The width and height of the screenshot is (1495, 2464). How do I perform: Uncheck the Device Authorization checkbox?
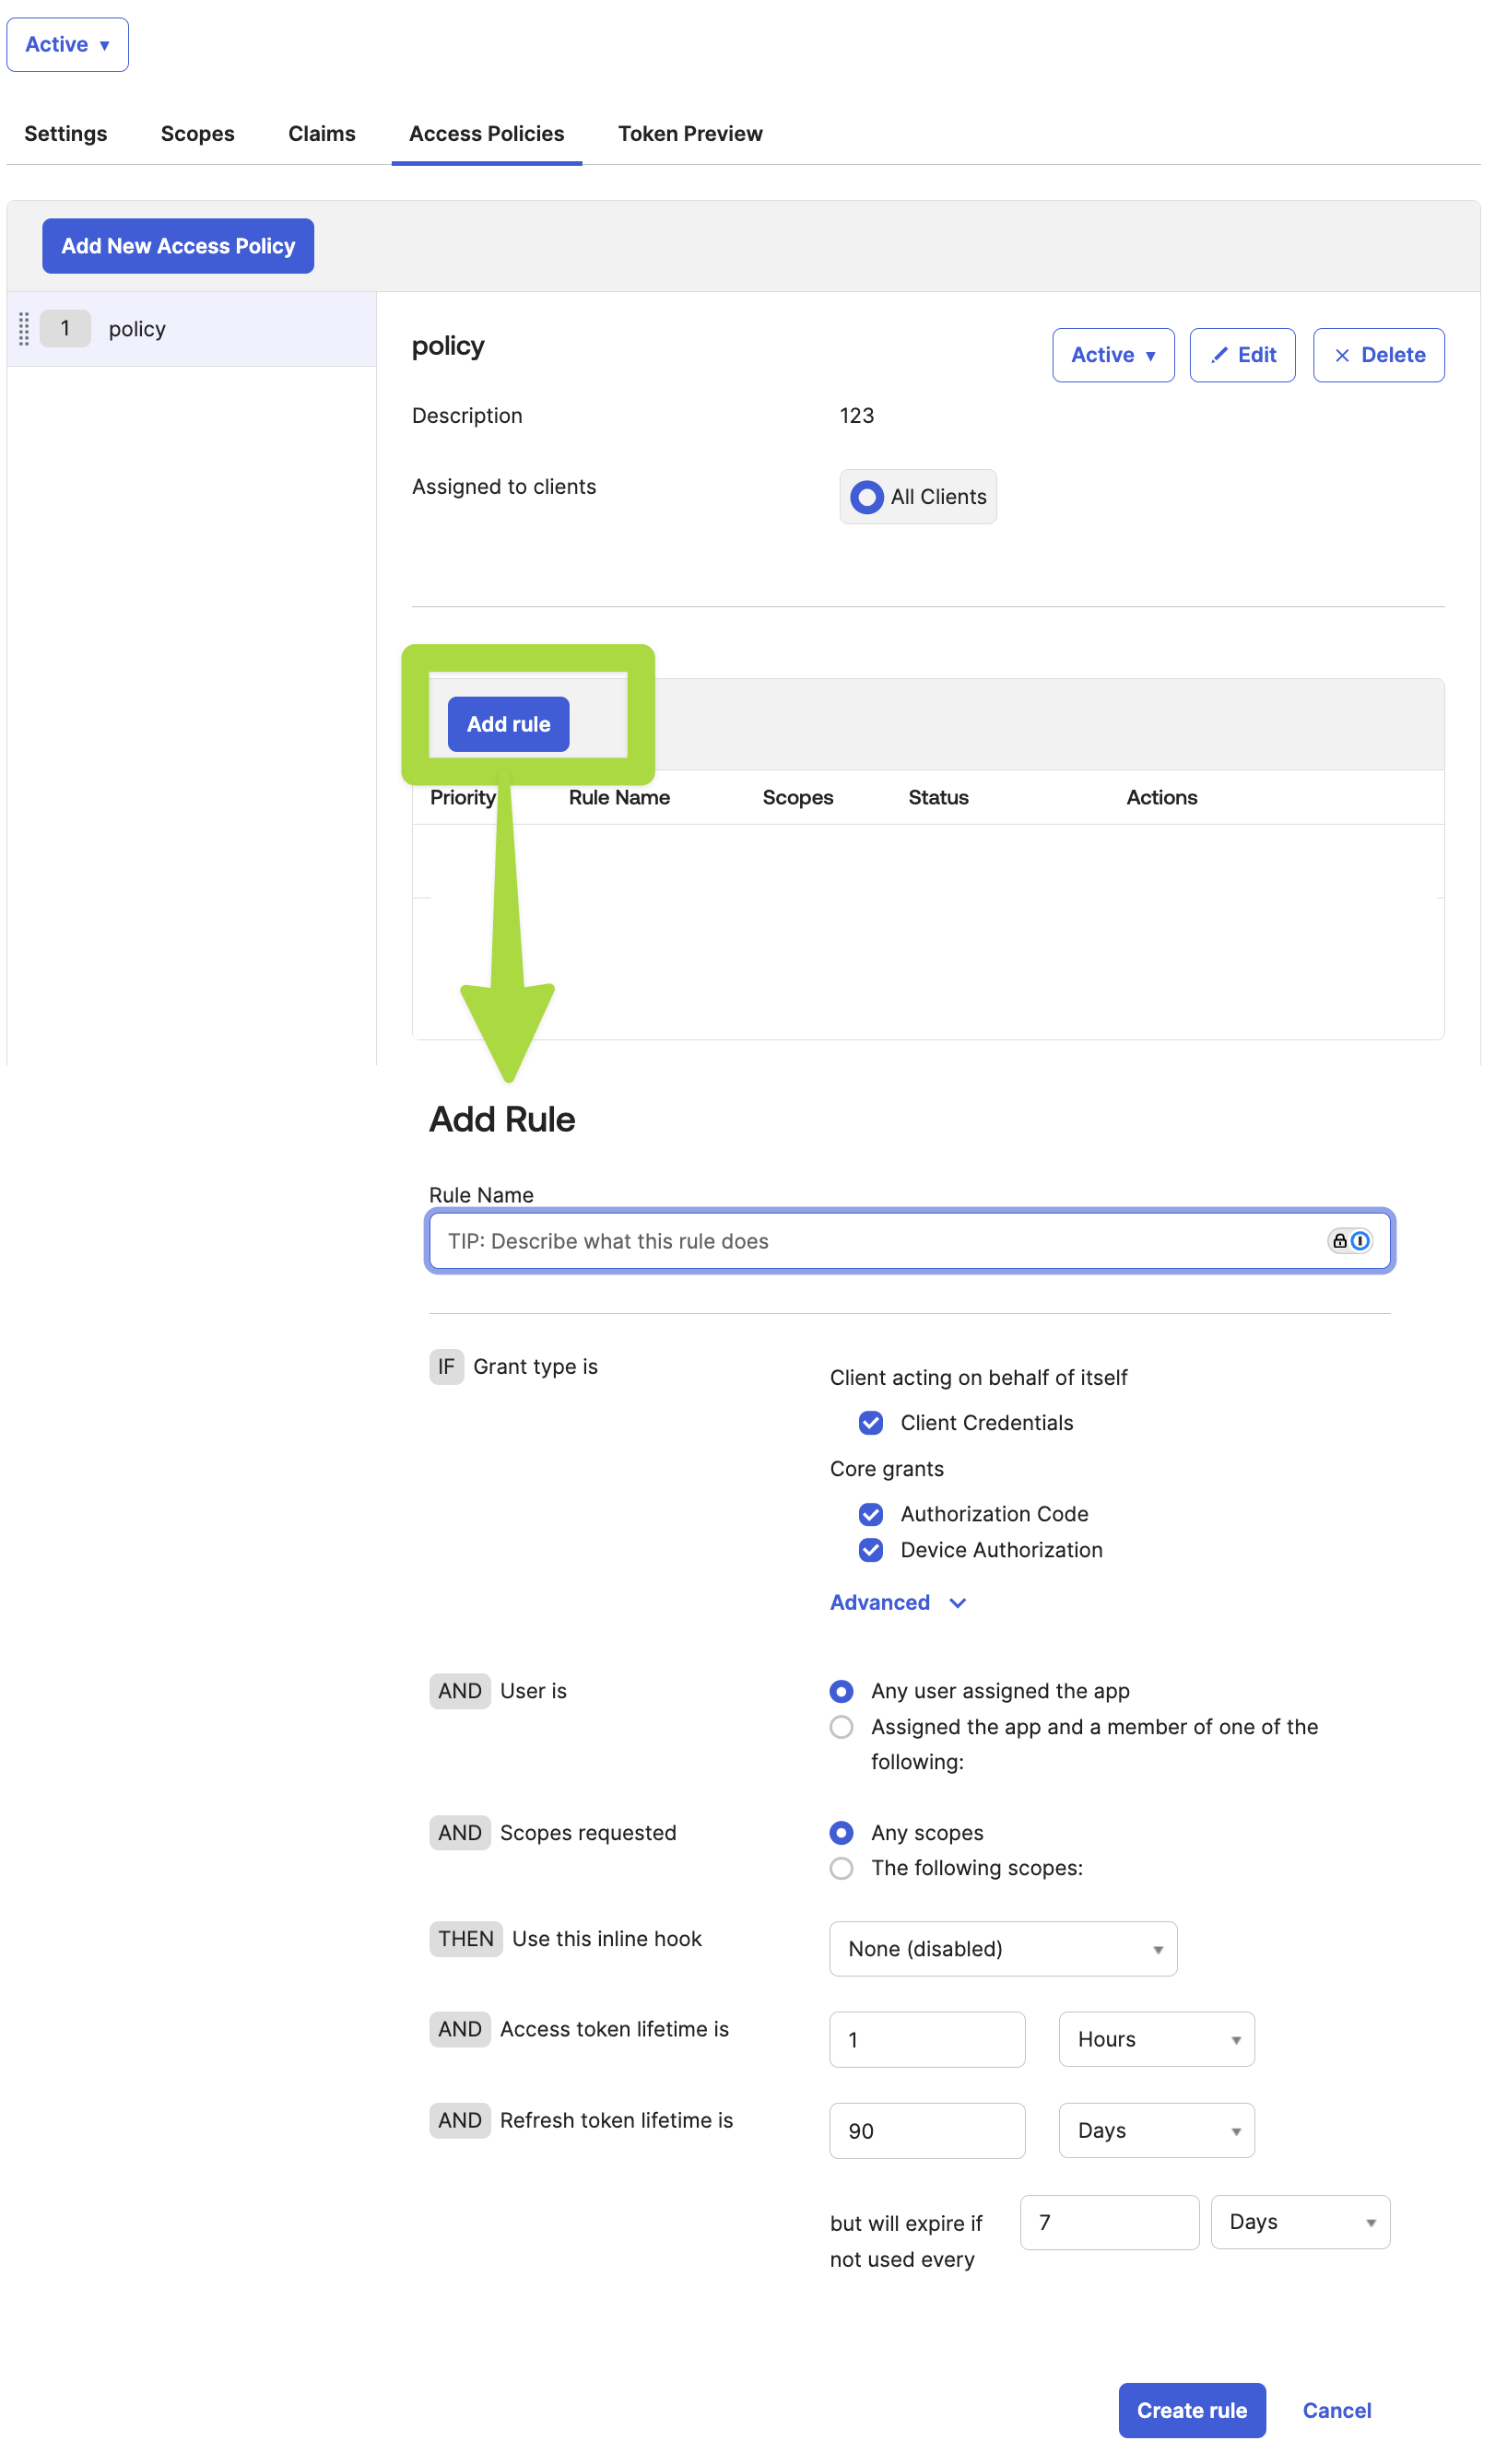[x=871, y=1550]
